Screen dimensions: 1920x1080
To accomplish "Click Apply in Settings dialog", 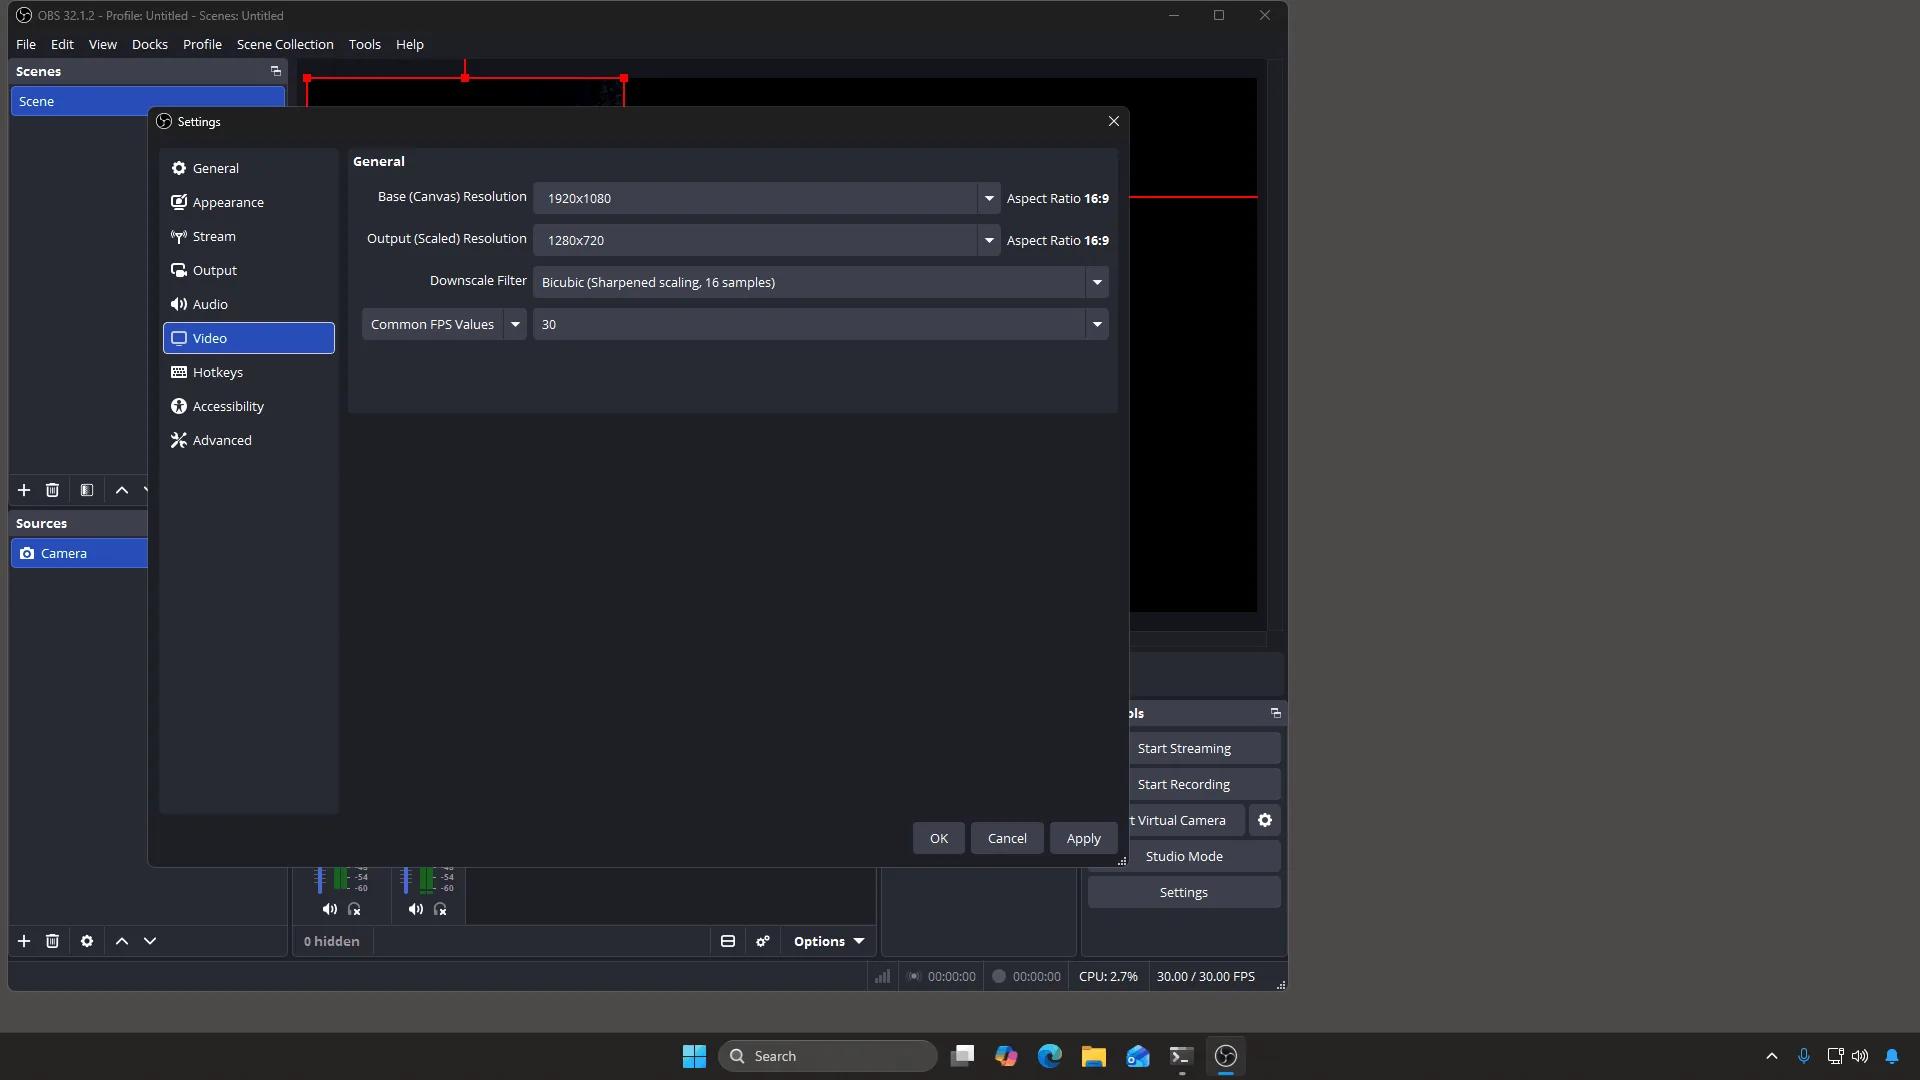I will 1083,838.
